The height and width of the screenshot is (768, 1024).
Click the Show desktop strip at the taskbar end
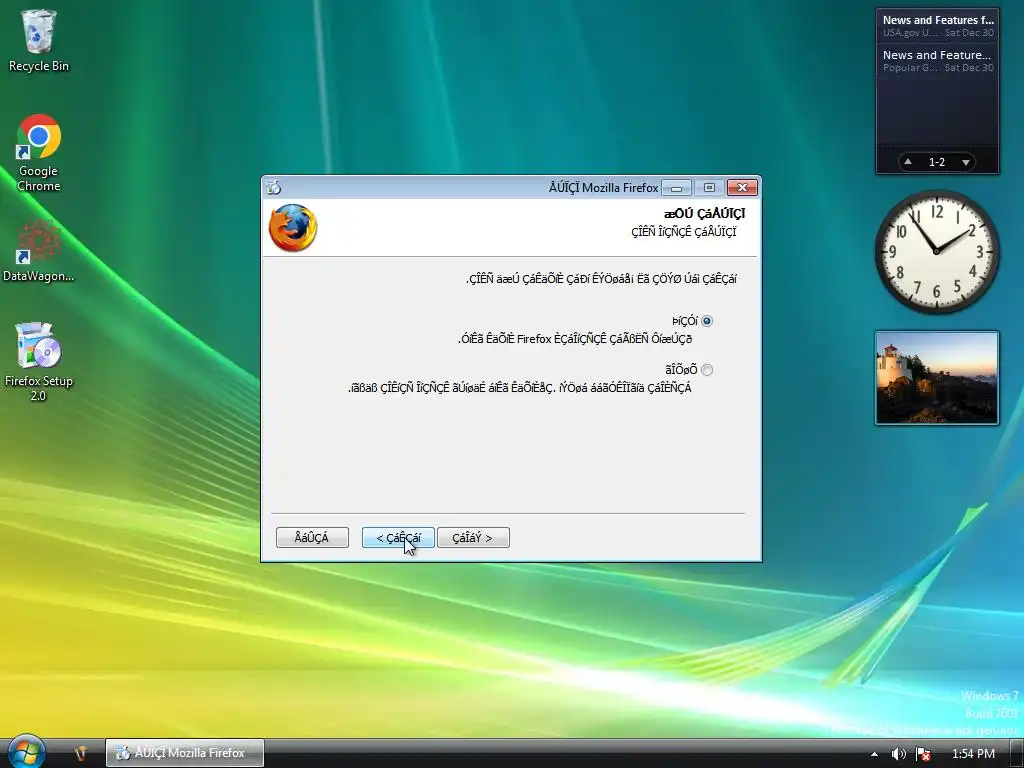click(1017, 753)
